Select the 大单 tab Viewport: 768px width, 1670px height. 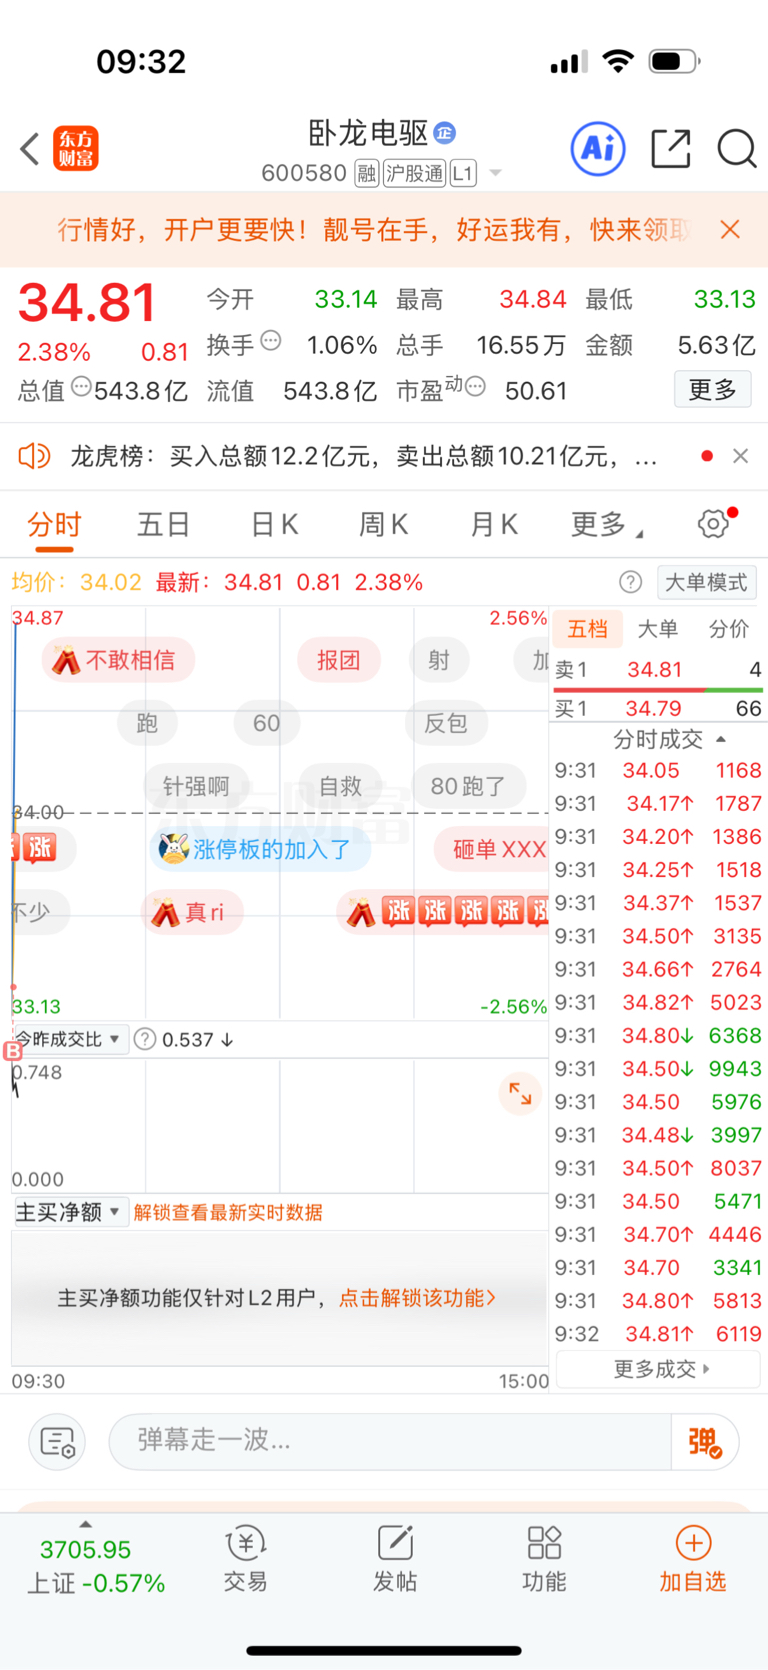pos(658,629)
